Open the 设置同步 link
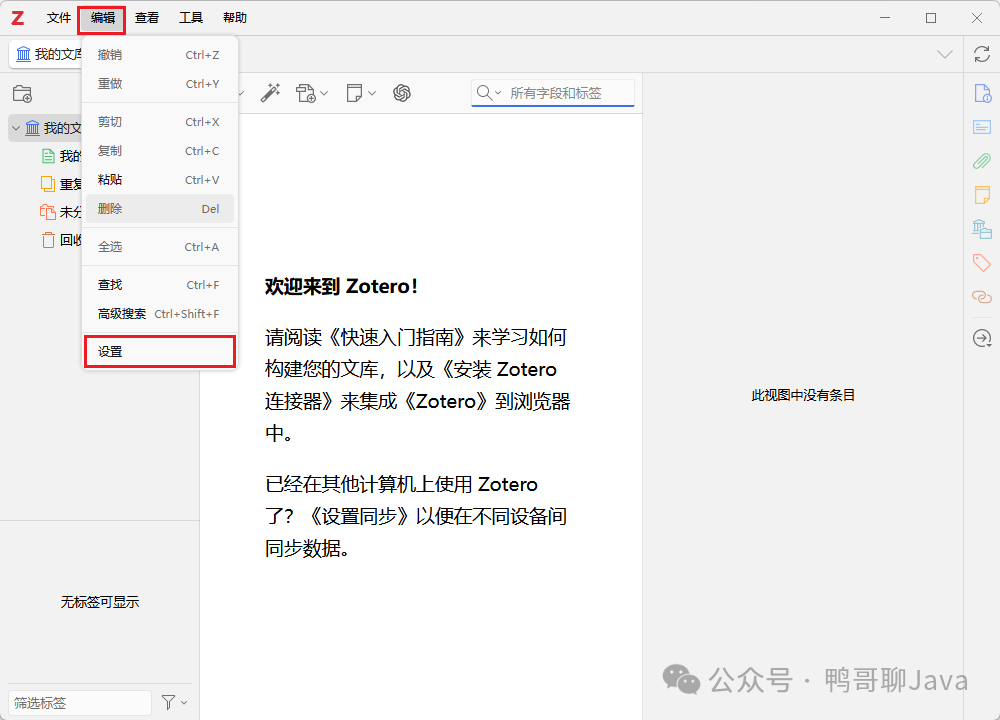This screenshot has height=720, width=1000. [x=359, y=516]
